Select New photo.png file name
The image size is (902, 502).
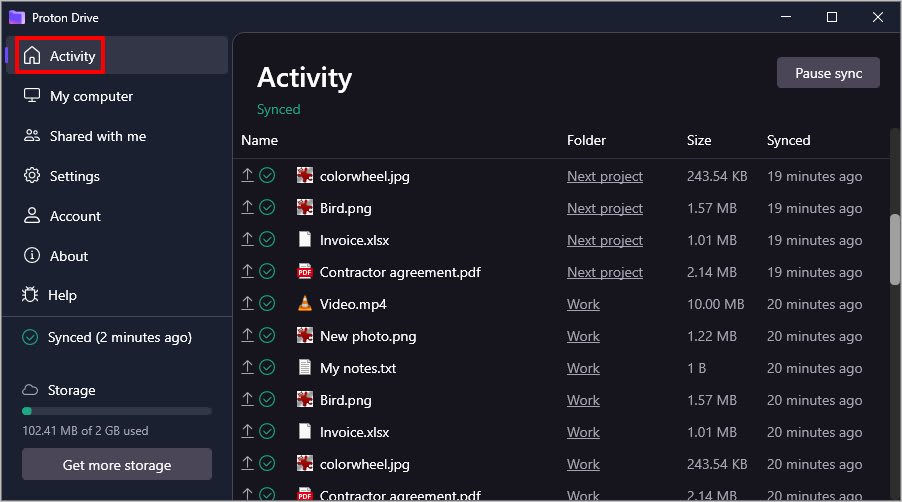(x=368, y=336)
